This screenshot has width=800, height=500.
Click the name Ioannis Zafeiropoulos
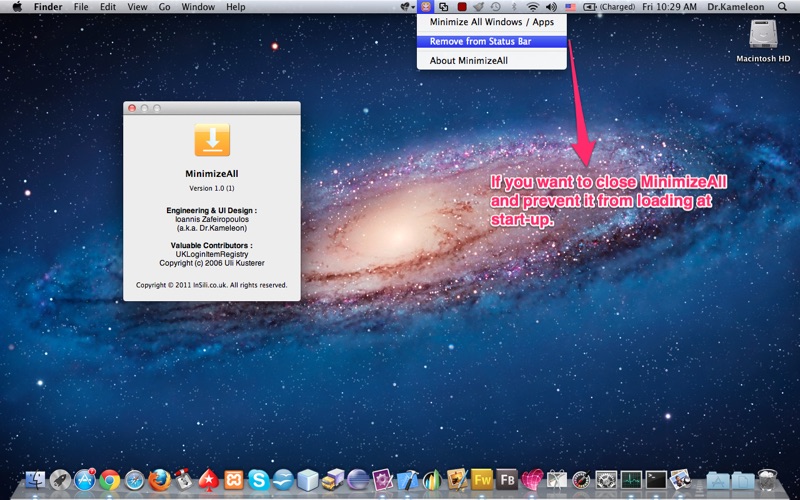click(x=212, y=219)
